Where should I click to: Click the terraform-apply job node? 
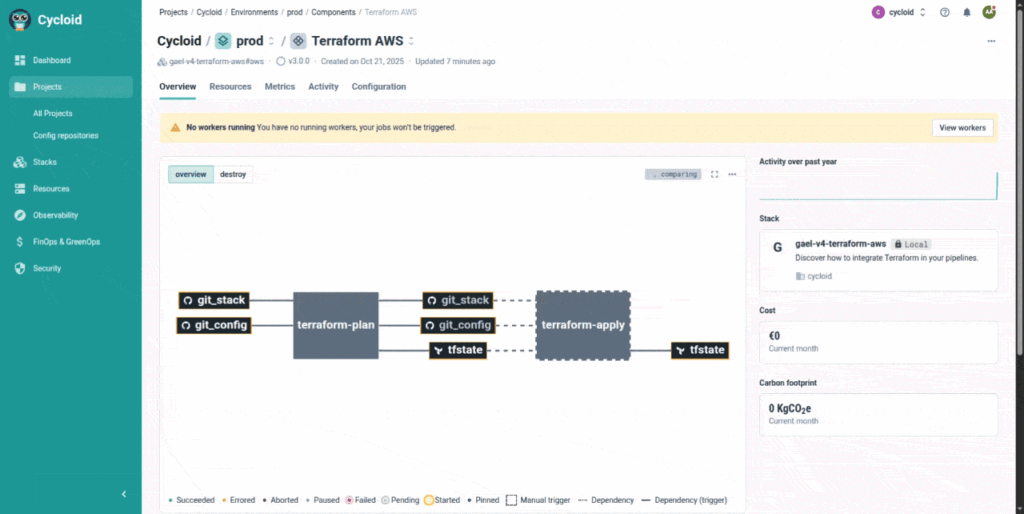tap(583, 325)
